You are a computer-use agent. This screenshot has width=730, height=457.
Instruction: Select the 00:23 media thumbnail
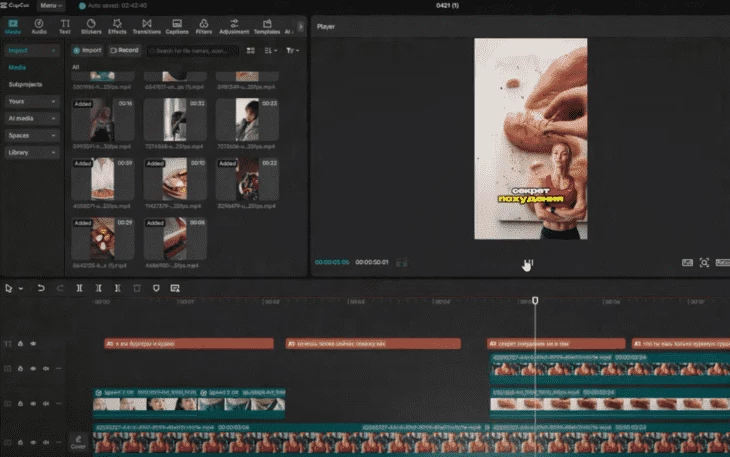247,120
